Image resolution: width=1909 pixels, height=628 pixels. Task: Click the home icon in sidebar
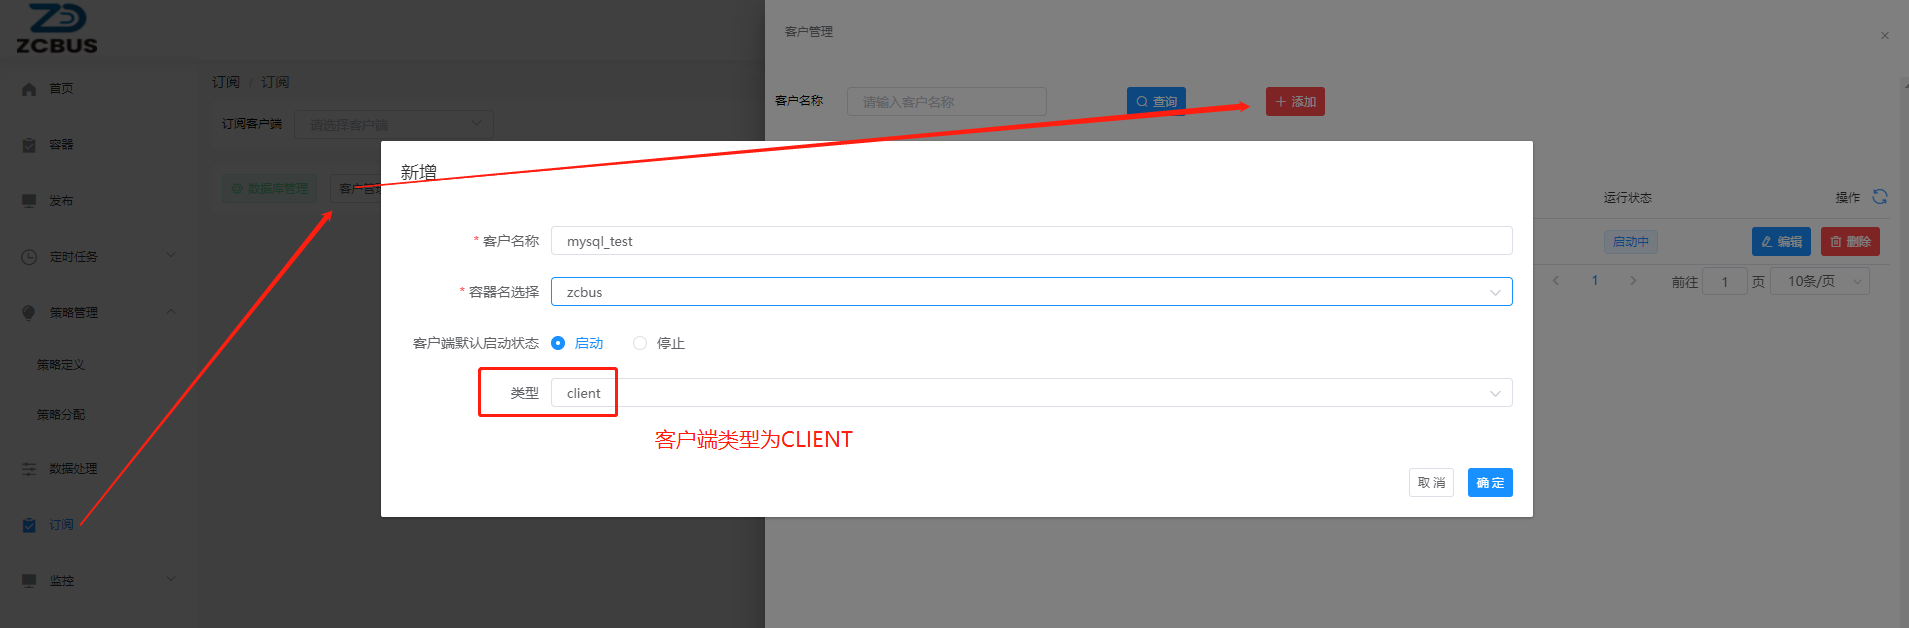click(x=29, y=89)
